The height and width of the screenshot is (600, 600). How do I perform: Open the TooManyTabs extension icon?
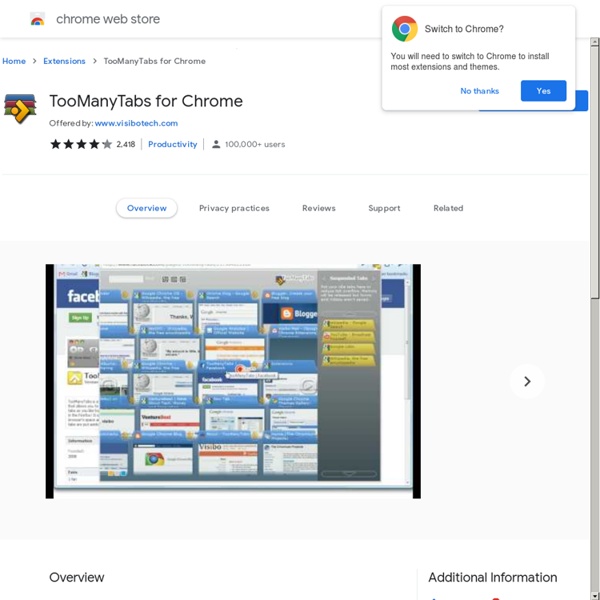coord(20,109)
